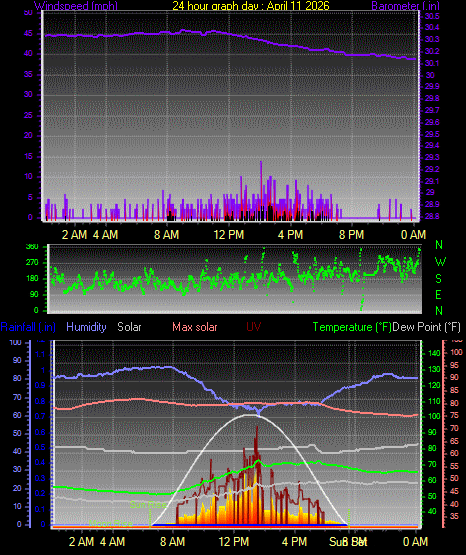Click '90' on the humidity axis
This screenshot has height=555, width=466.
[x=17, y=360]
